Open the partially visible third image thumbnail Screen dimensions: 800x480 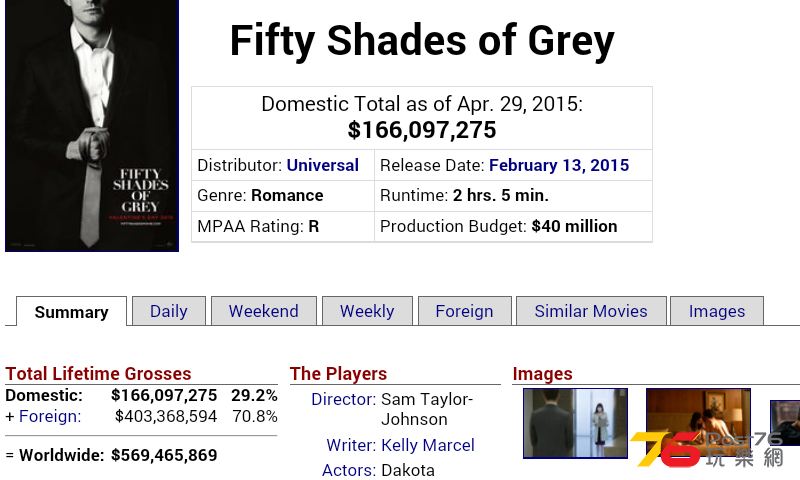pos(785,423)
